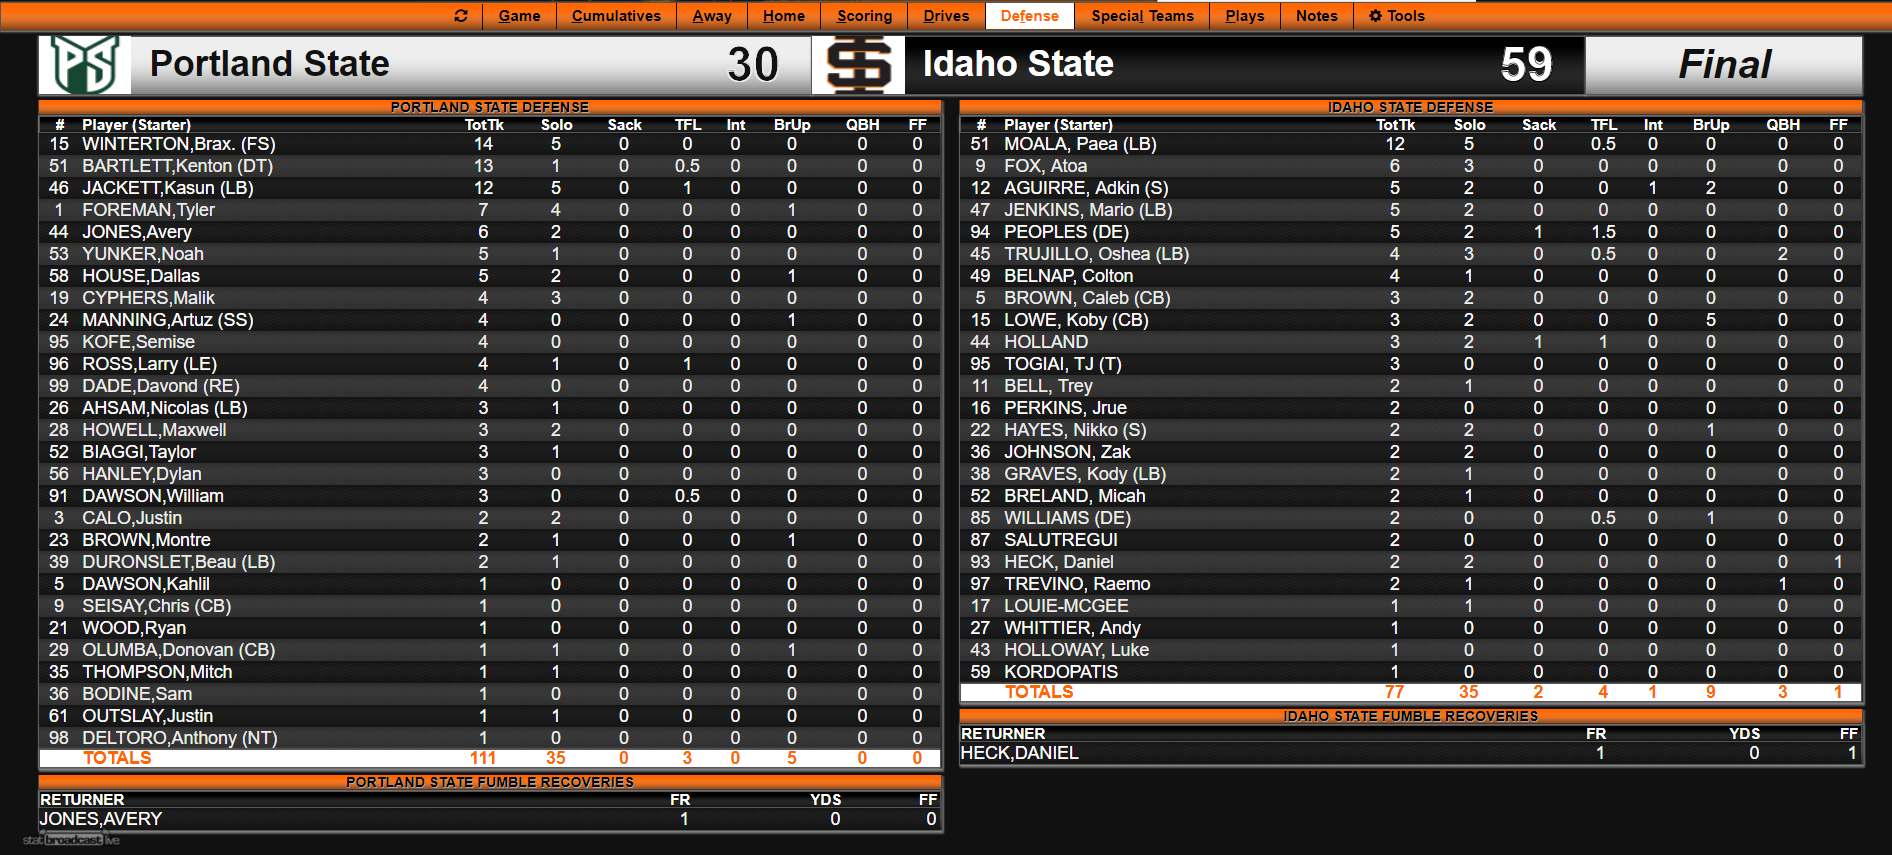This screenshot has width=1892, height=855.
Task: Go to the Home team tab
Action: 783,16
